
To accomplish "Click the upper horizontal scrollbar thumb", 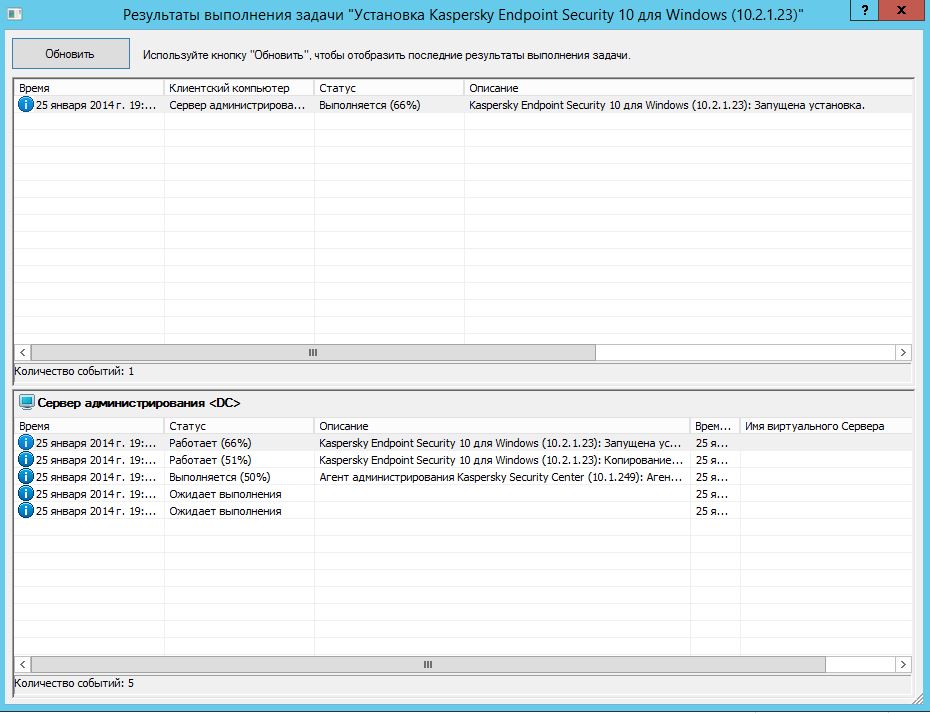I will coord(313,352).
